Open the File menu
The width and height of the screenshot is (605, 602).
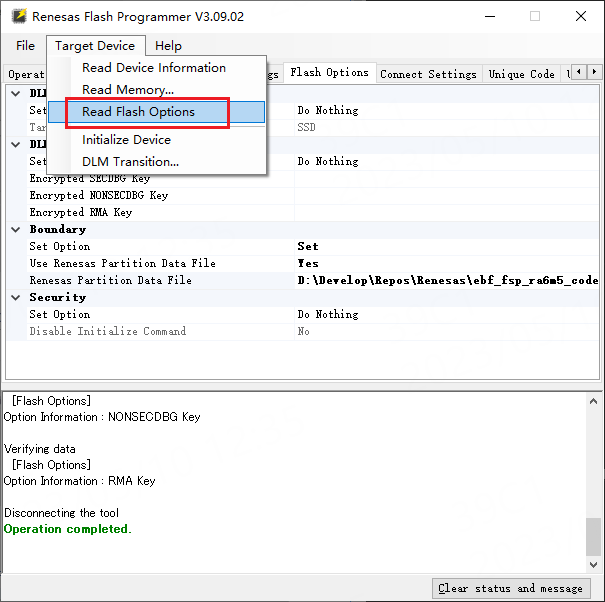[x=25, y=46]
